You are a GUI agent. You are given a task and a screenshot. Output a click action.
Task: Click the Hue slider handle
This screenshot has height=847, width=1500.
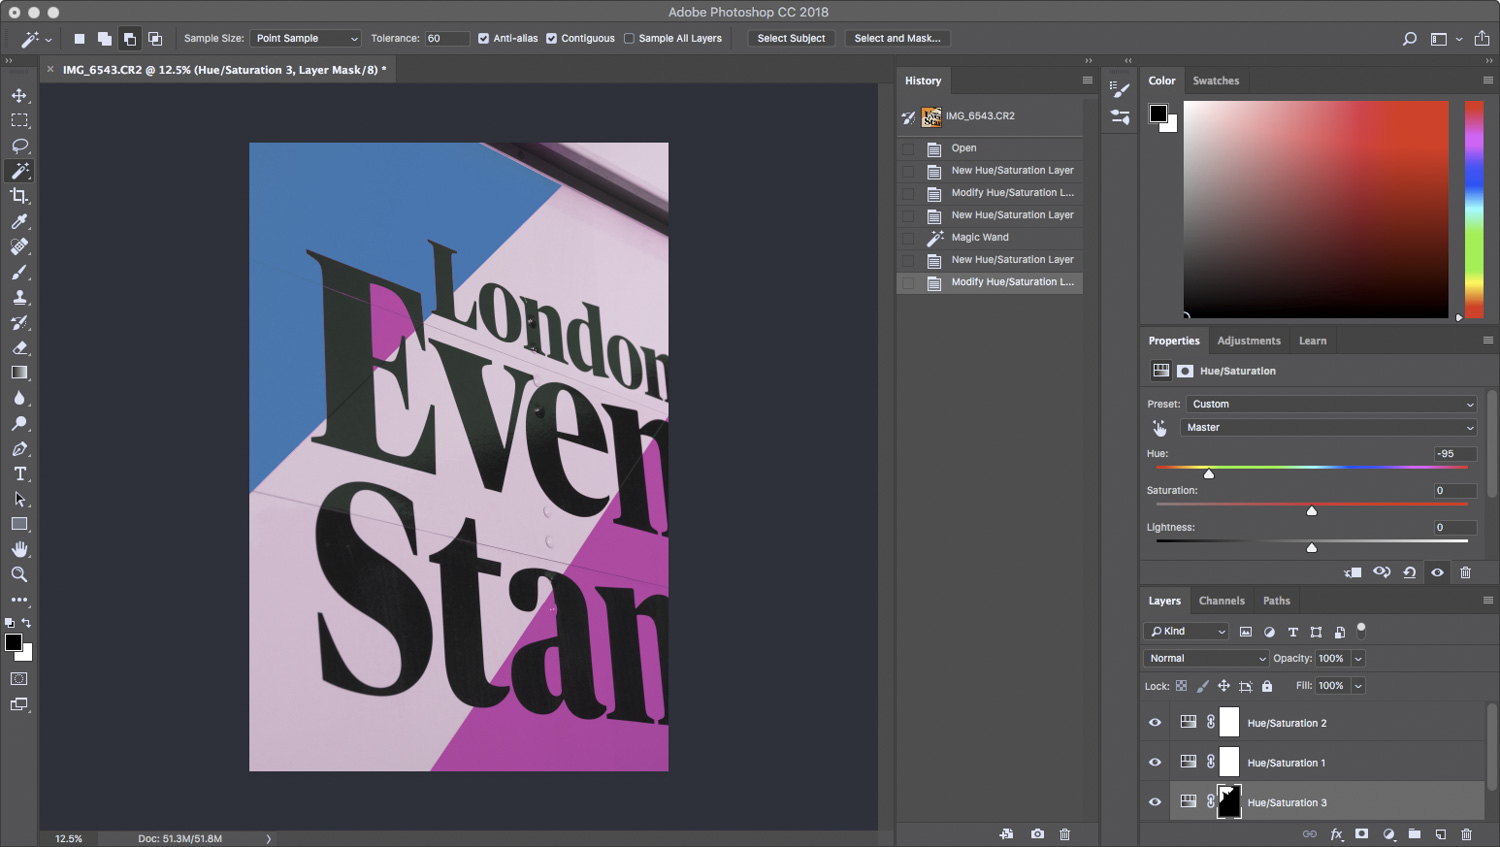coord(1209,474)
